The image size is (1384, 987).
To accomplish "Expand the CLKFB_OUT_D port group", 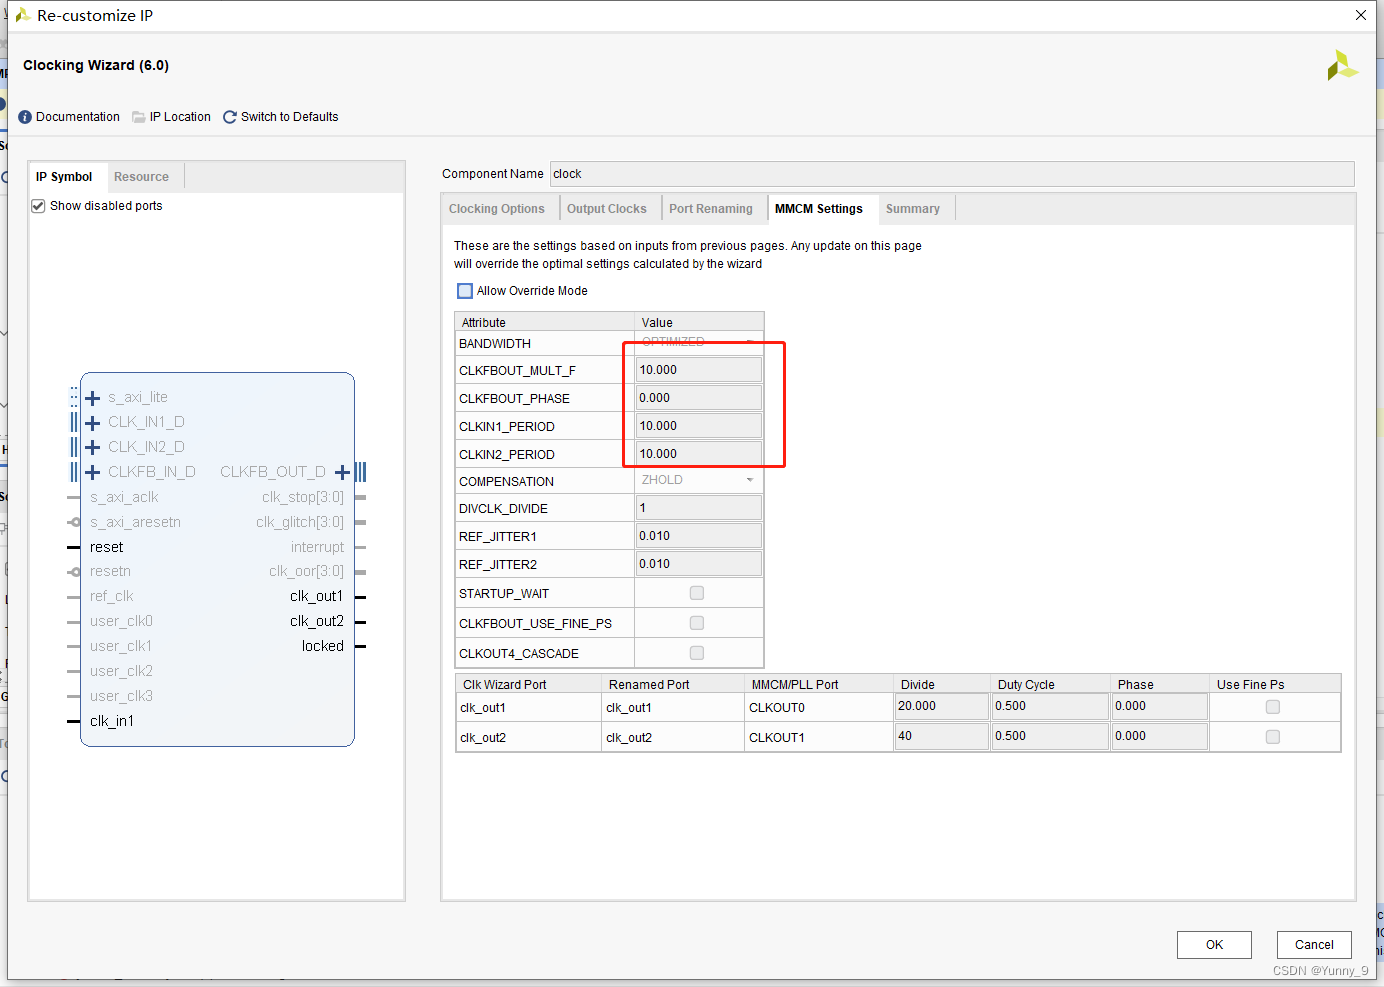I will 342,471.
